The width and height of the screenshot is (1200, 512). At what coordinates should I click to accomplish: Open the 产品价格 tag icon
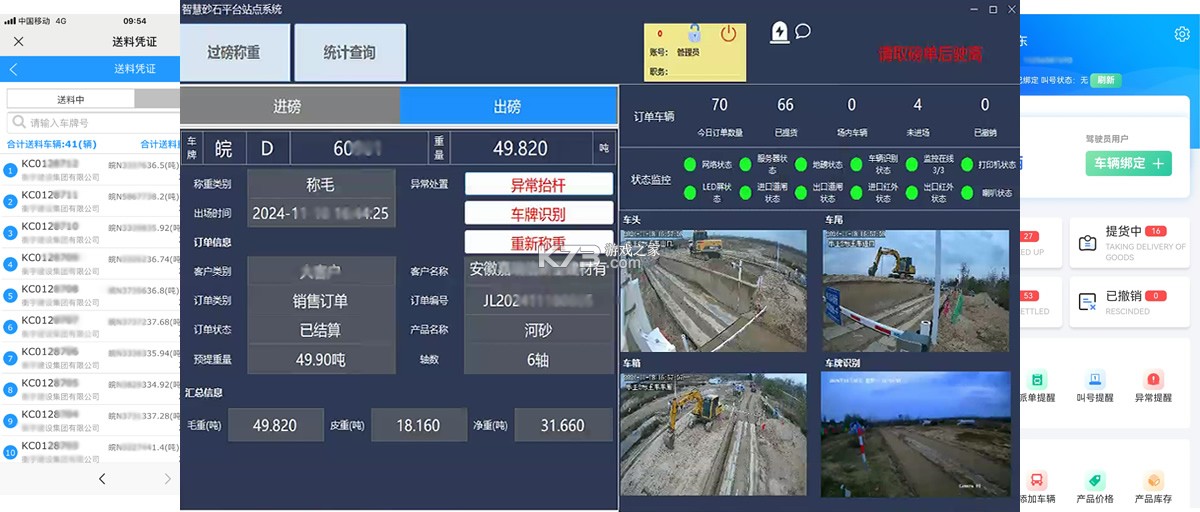(1096, 480)
